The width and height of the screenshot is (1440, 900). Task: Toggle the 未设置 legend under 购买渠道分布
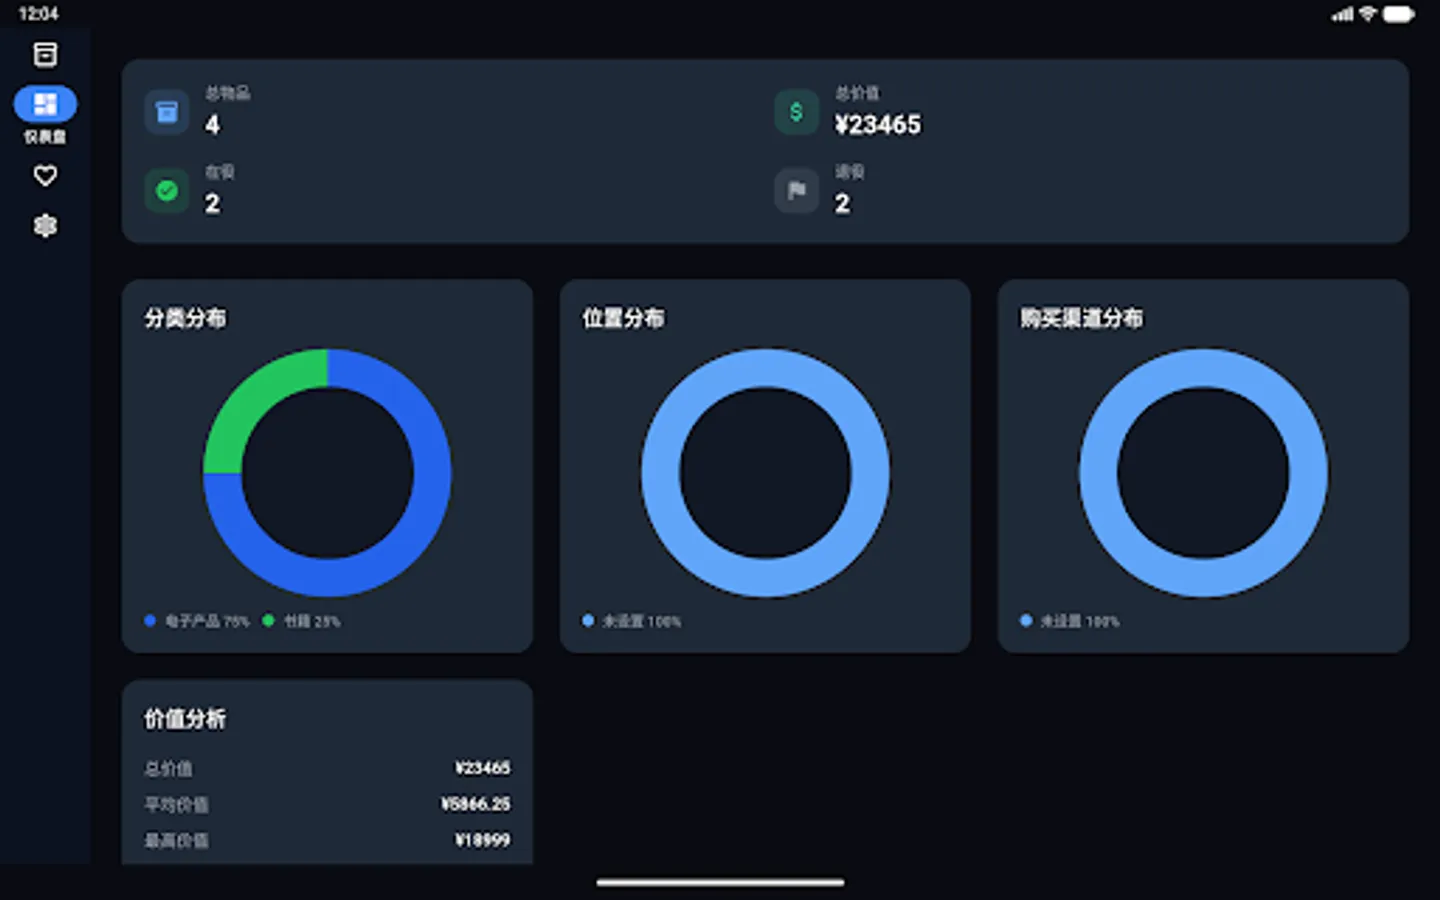point(1071,621)
